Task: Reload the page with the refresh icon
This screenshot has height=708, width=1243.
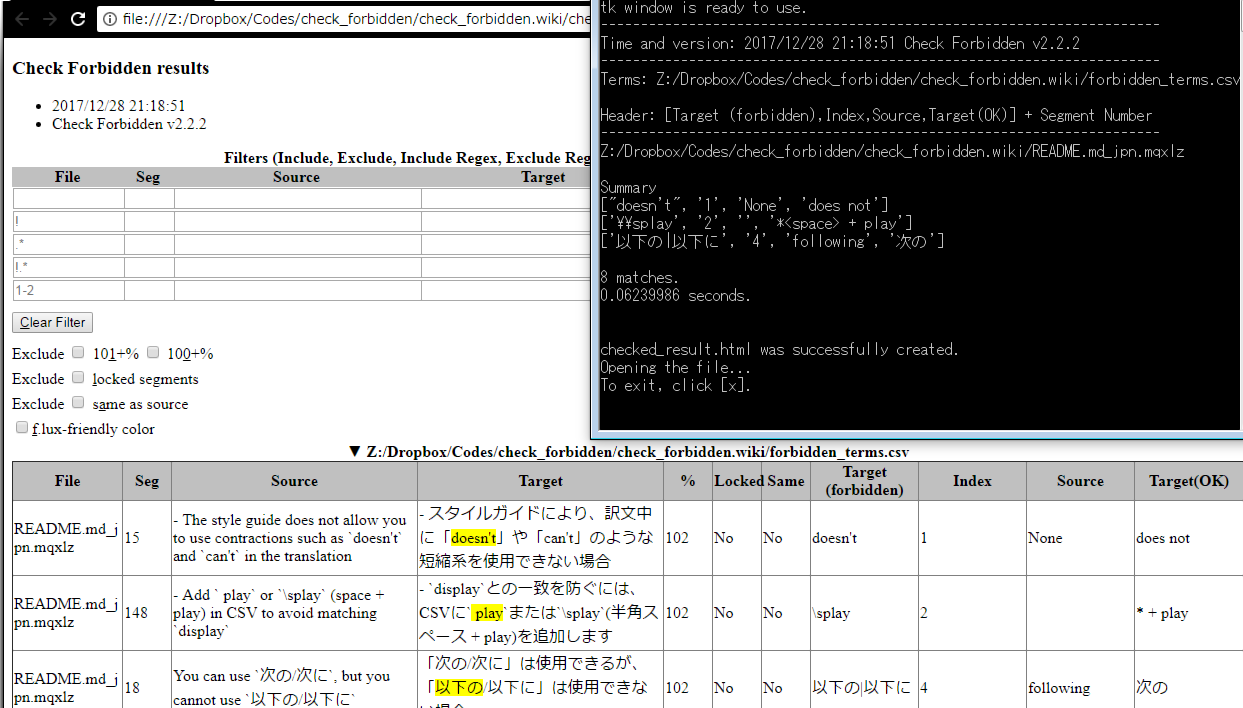Action: pos(78,19)
